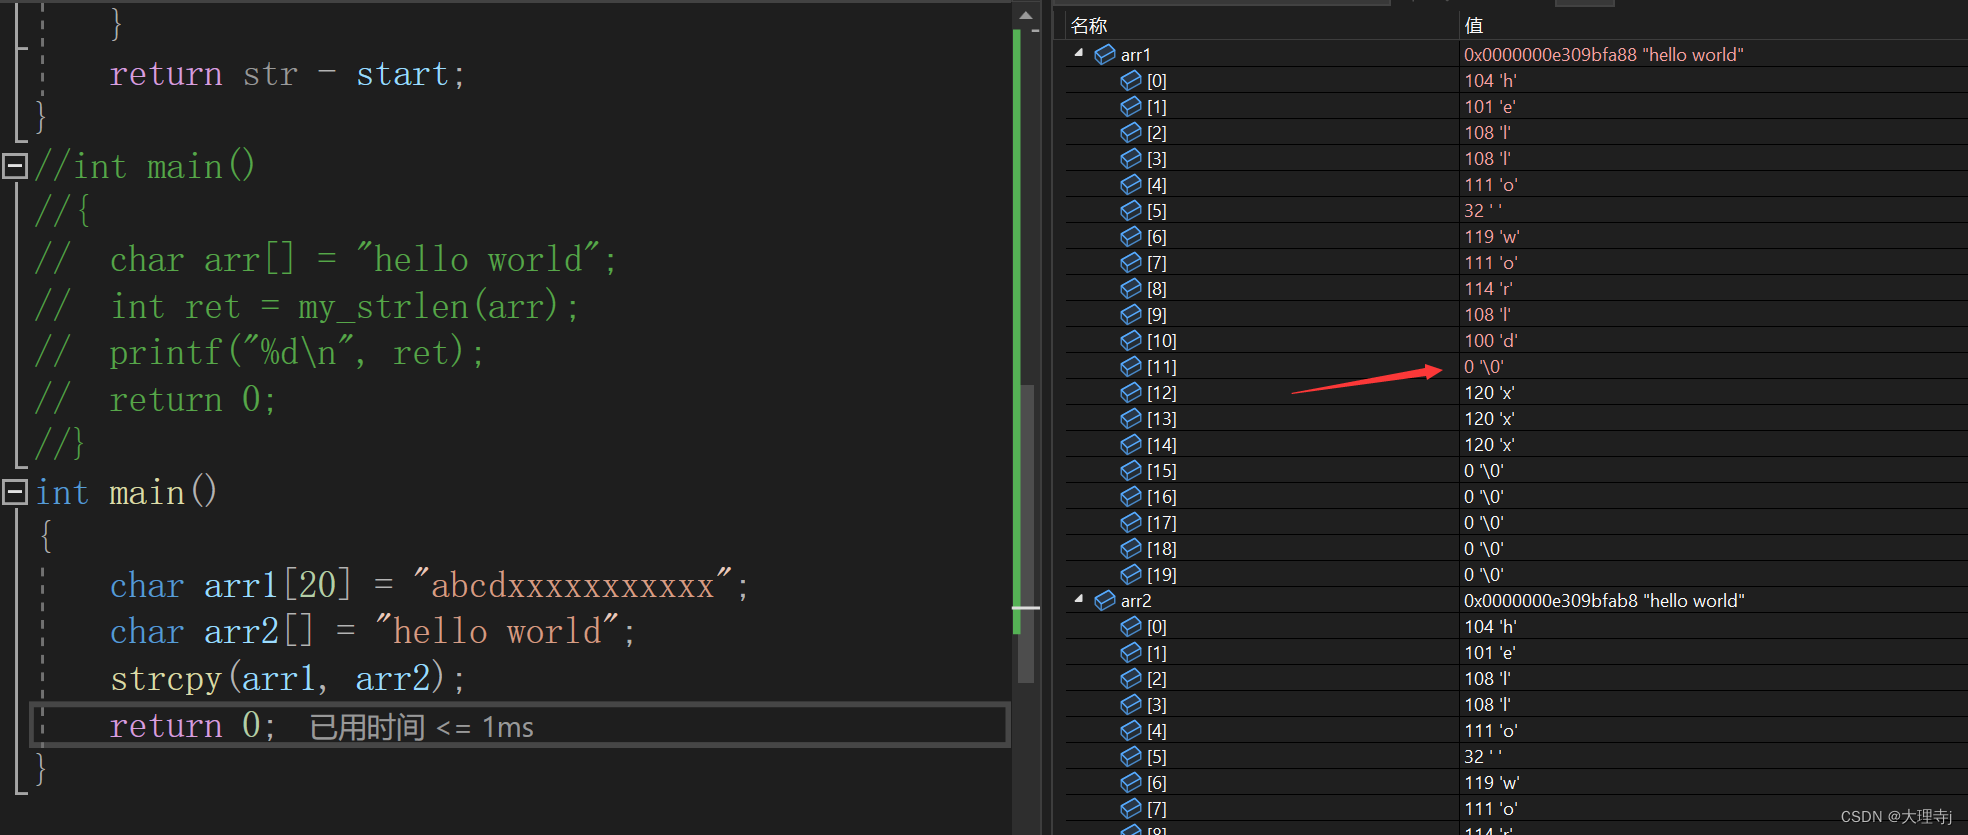Select the arr1 value 0x0000000e309bfa88 "hello world"
The width and height of the screenshot is (1968, 835).
click(1603, 55)
